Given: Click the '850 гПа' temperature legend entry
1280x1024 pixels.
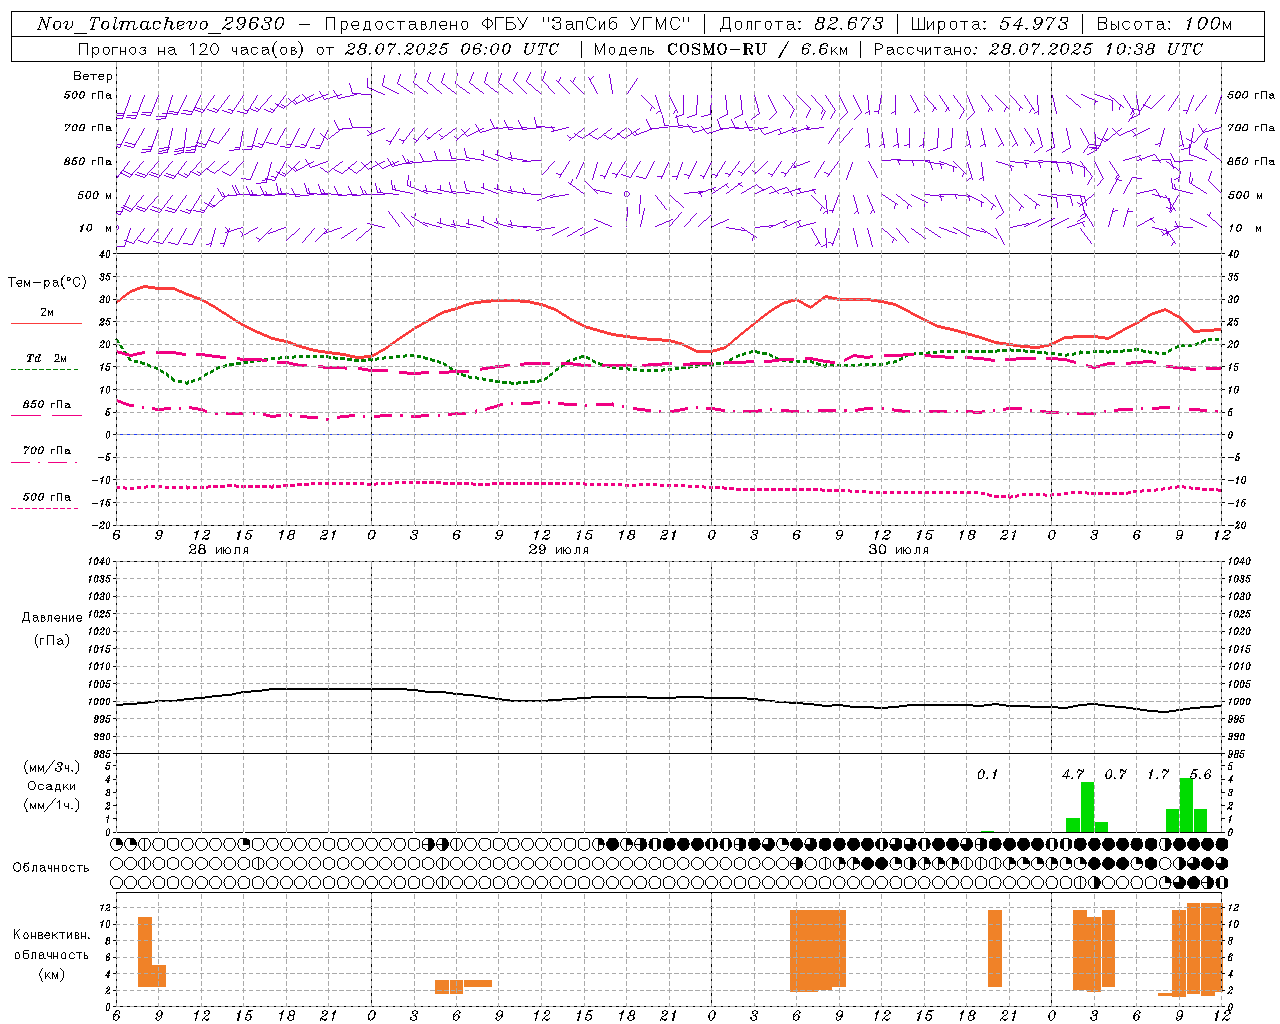Looking at the screenshot, I should tap(46, 404).
